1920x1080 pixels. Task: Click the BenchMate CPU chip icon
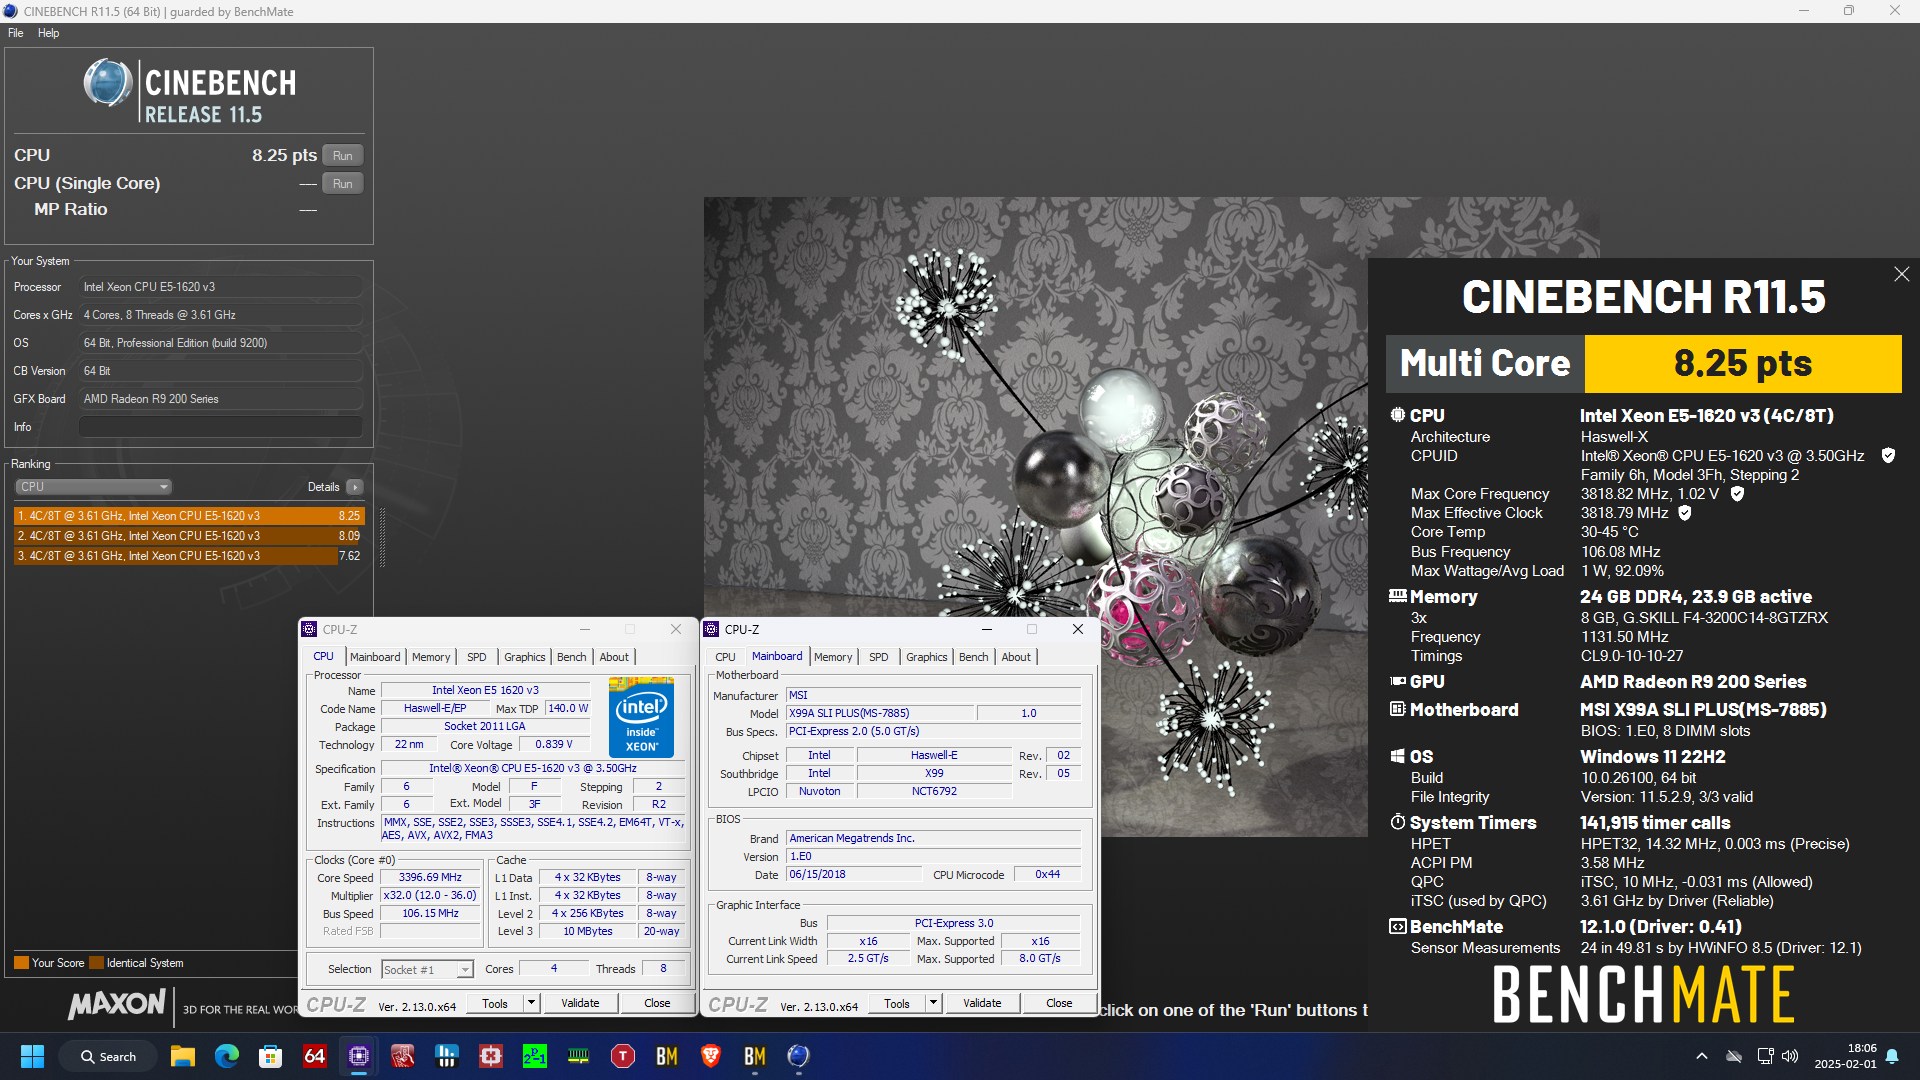(1398, 415)
